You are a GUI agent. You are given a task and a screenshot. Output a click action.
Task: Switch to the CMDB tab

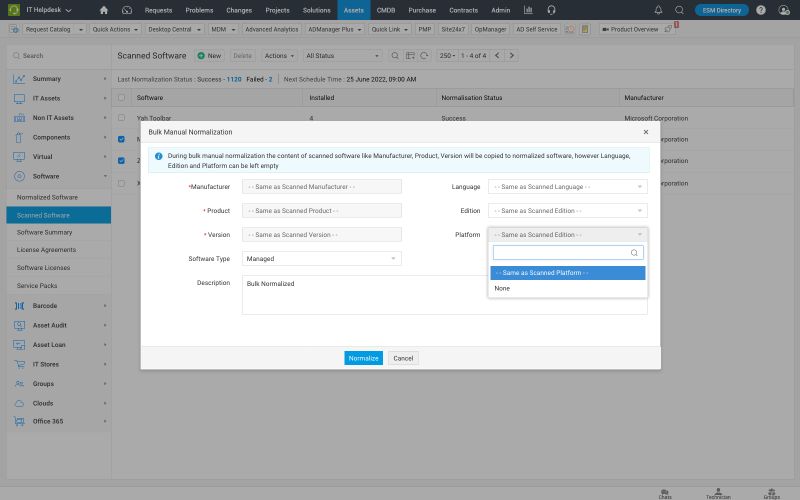pyautogui.click(x=386, y=10)
